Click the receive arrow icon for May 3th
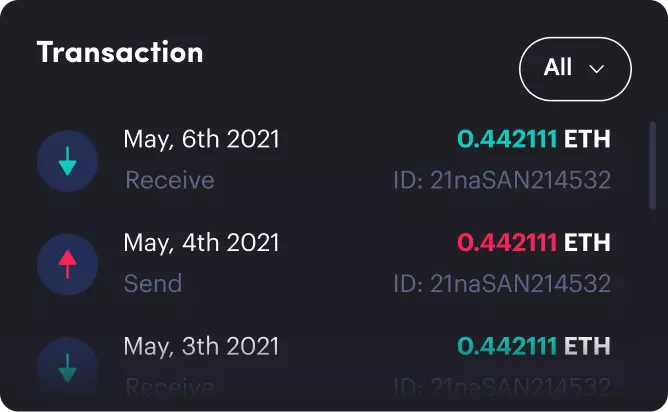The height and width of the screenshot is (412, 668). click(x=67, y=367)
